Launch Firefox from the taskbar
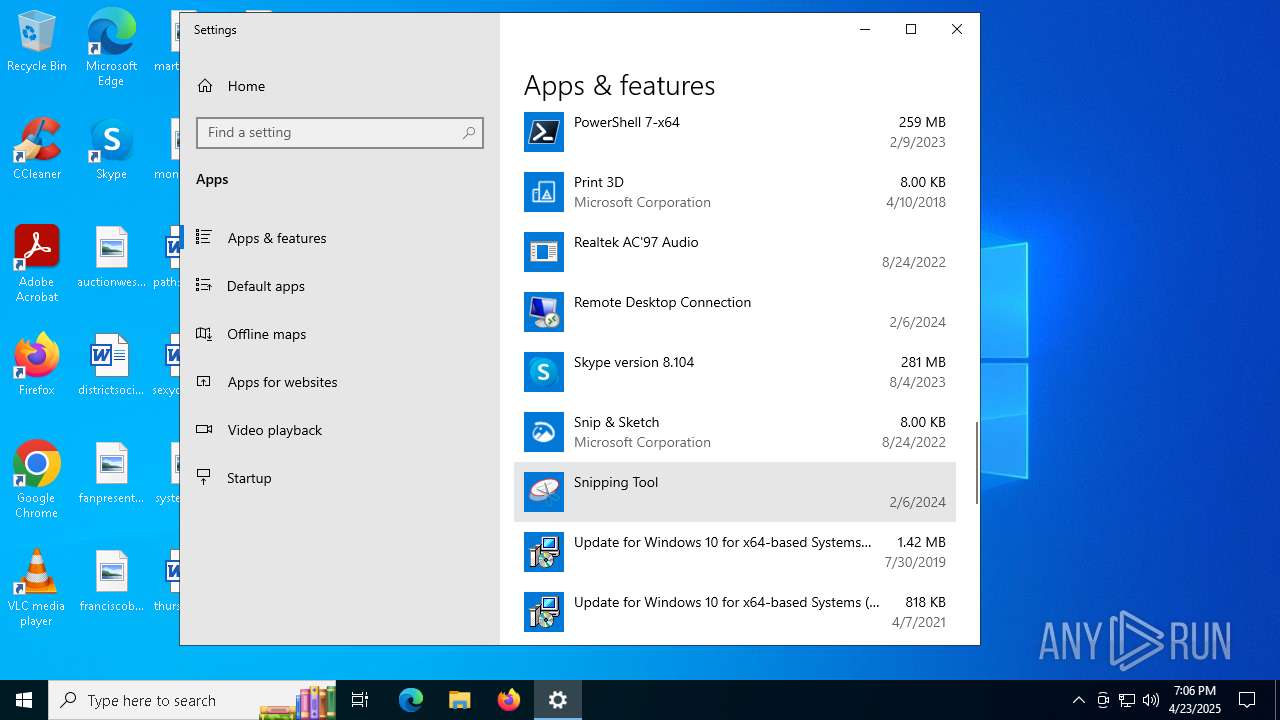 point(509,700)
